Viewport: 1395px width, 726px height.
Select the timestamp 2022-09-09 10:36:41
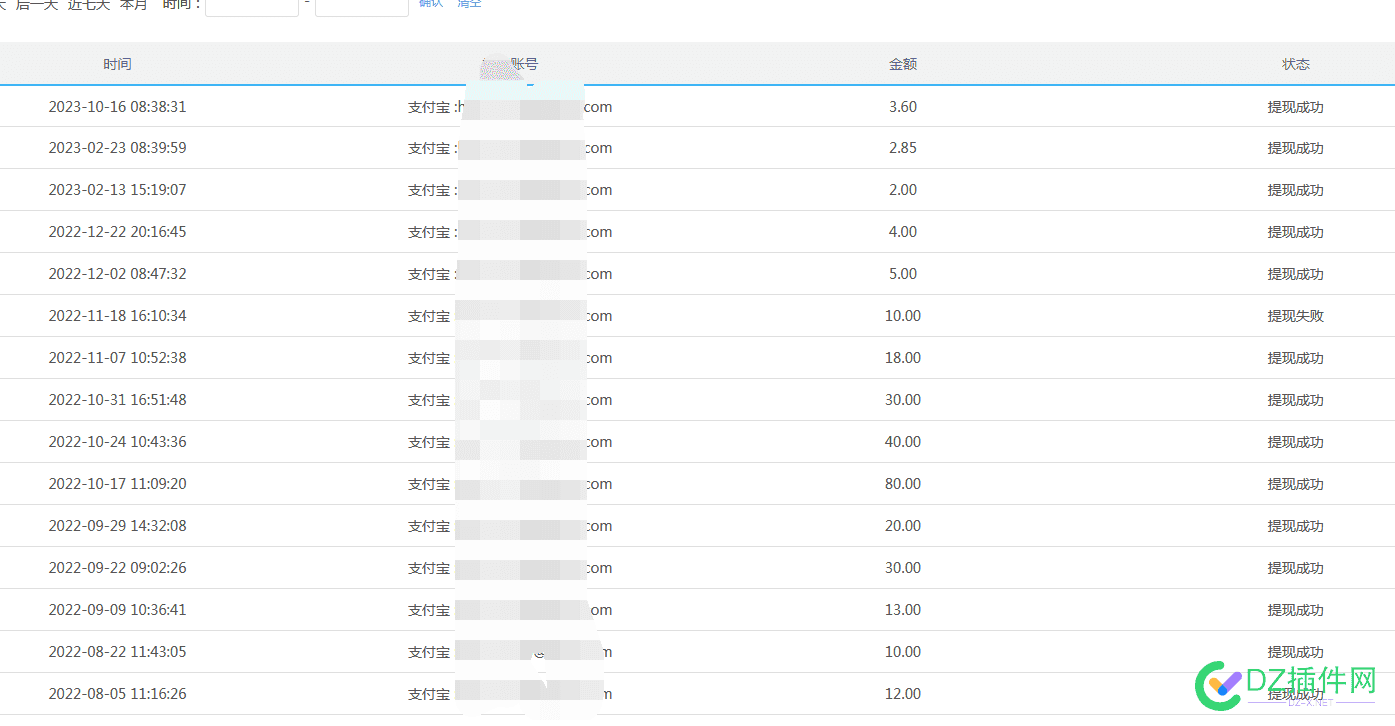tap(117, 610)
